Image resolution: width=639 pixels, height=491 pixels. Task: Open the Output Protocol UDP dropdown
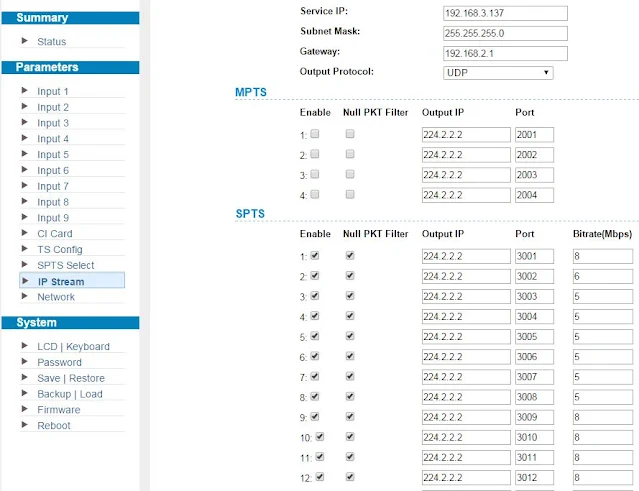(498, 73)
